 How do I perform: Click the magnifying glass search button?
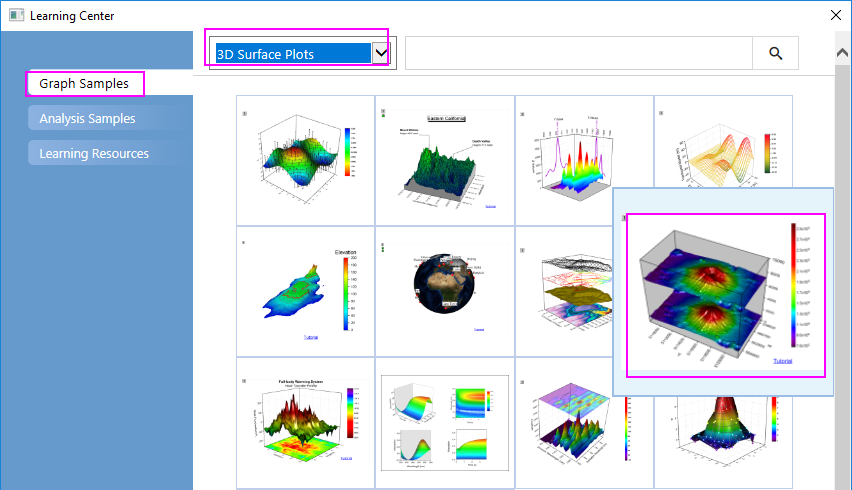[776, 54]
